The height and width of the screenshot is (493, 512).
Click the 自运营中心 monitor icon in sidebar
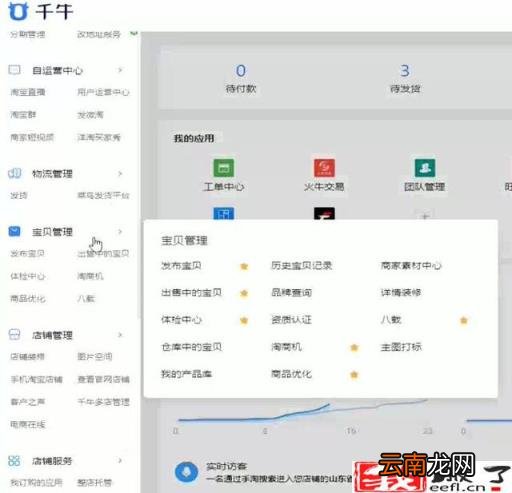tap(14, 70)
